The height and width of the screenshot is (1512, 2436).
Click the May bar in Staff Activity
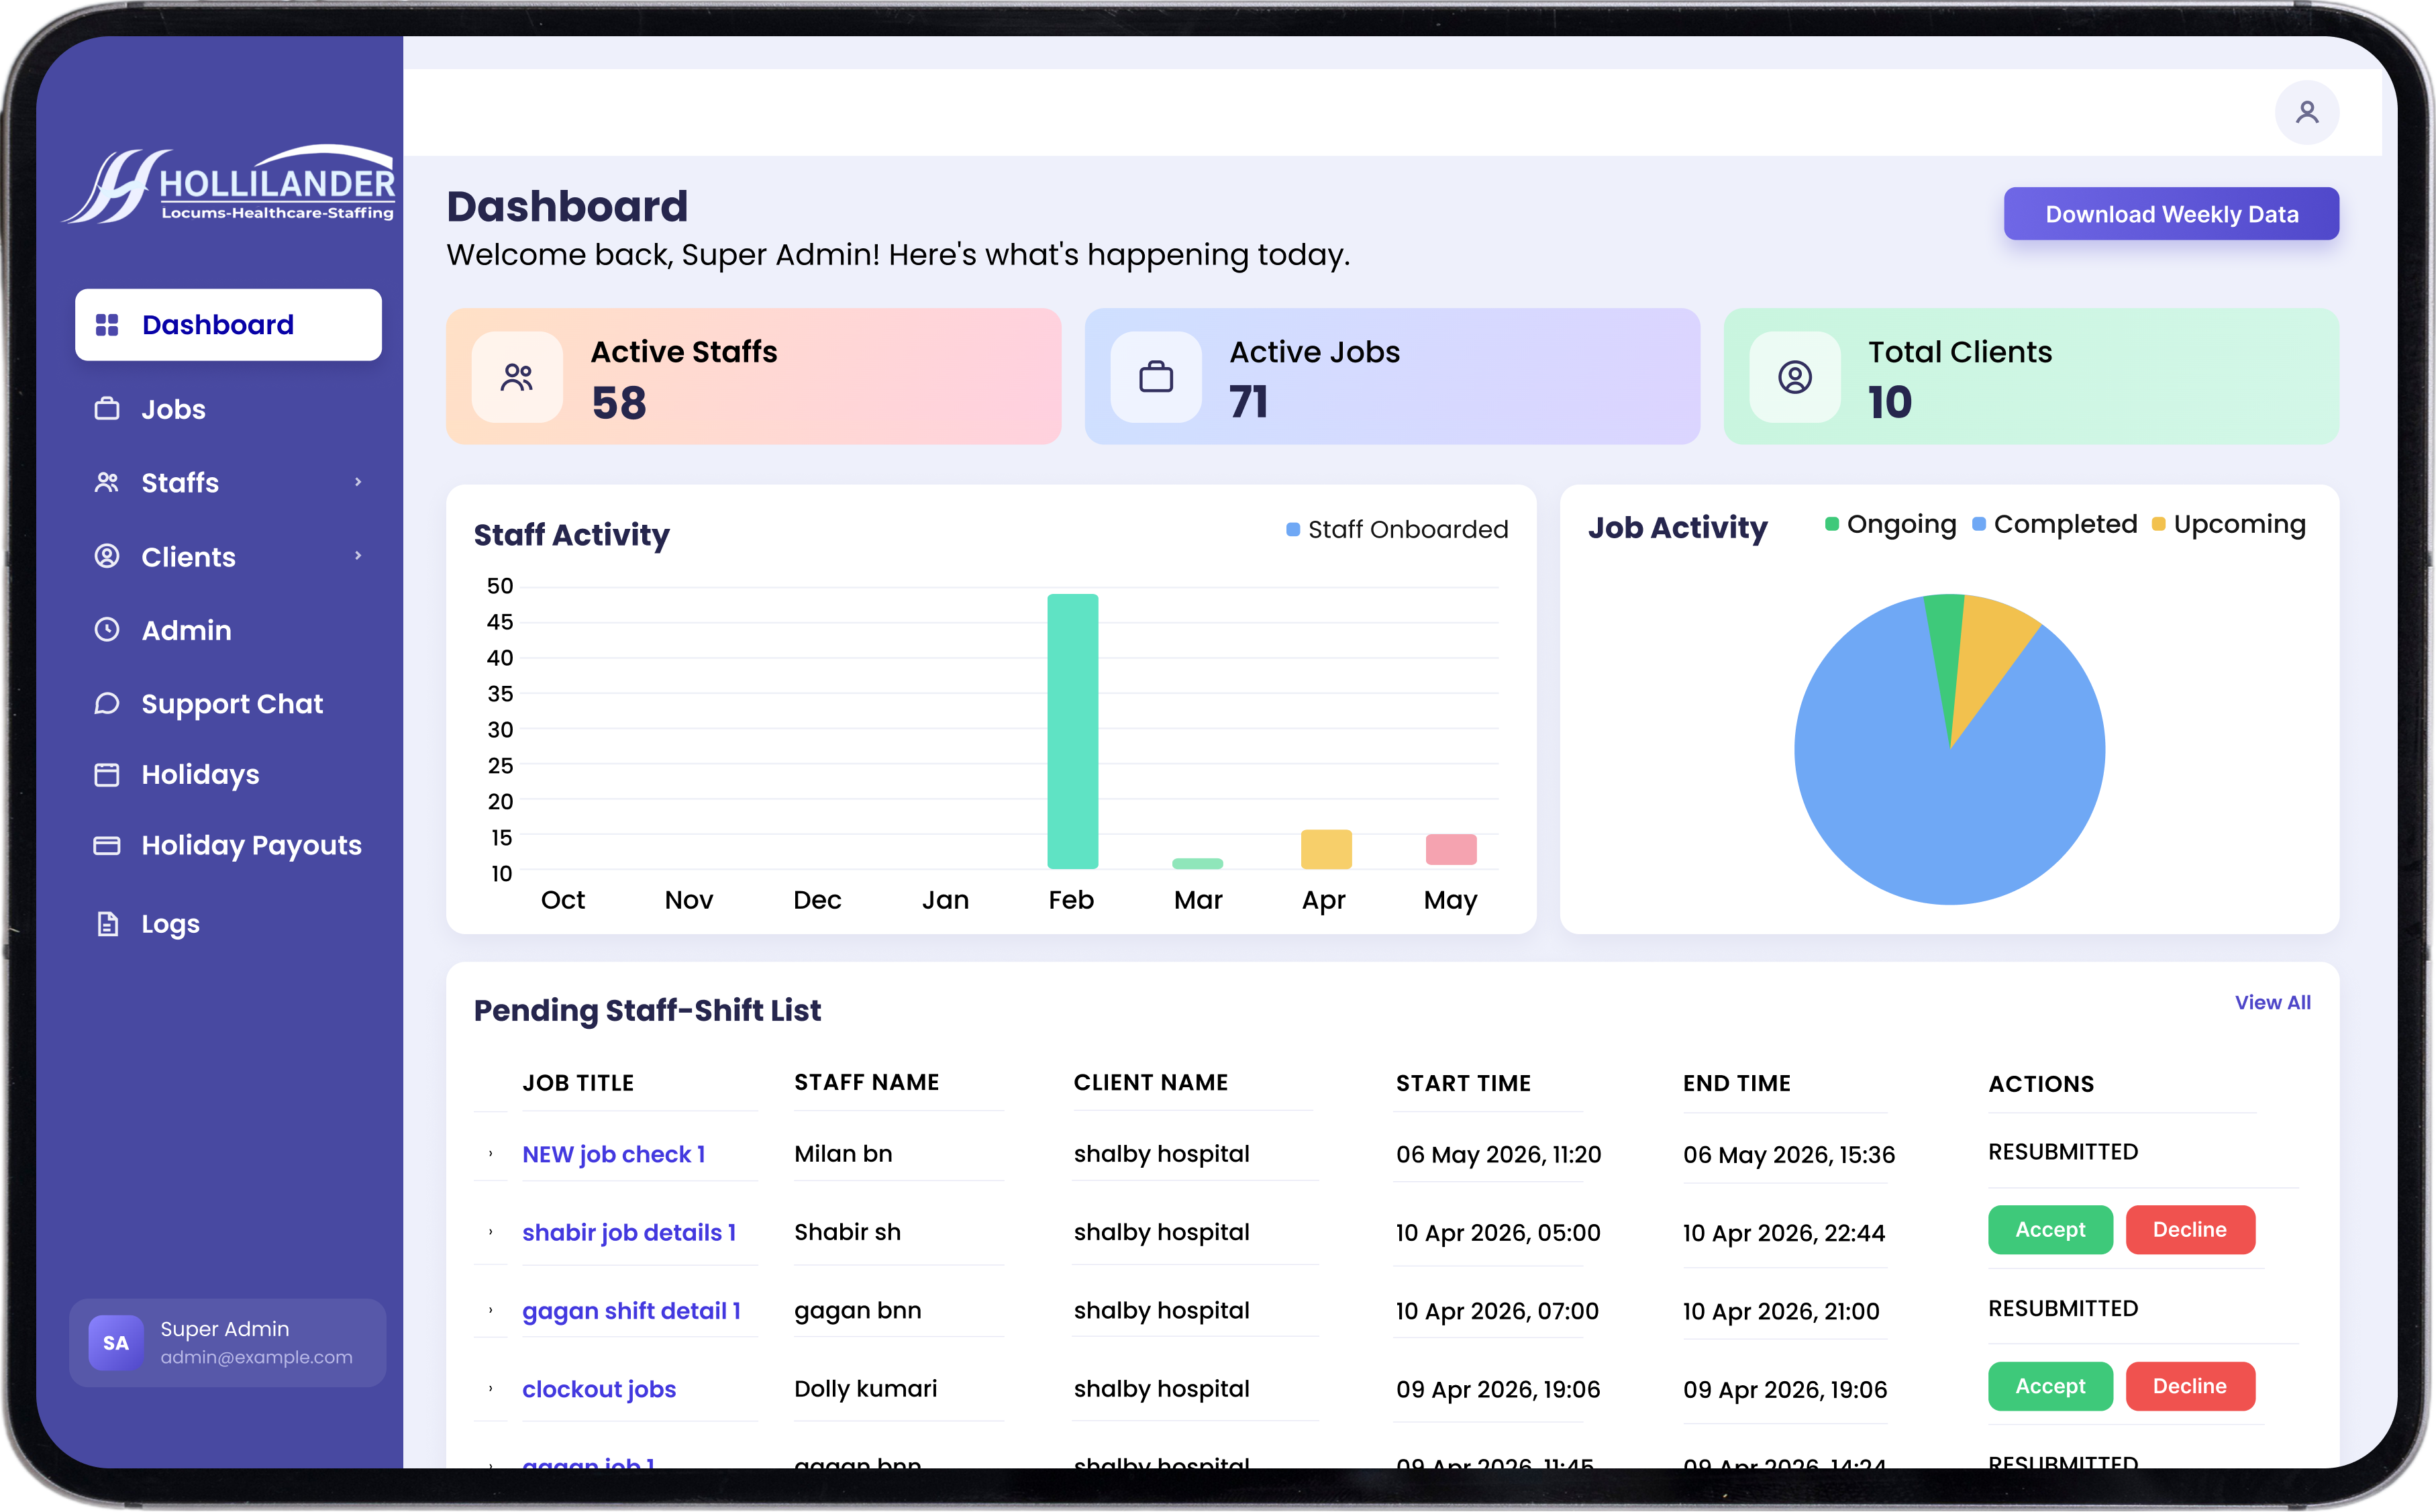click(x=1451, y=849)
